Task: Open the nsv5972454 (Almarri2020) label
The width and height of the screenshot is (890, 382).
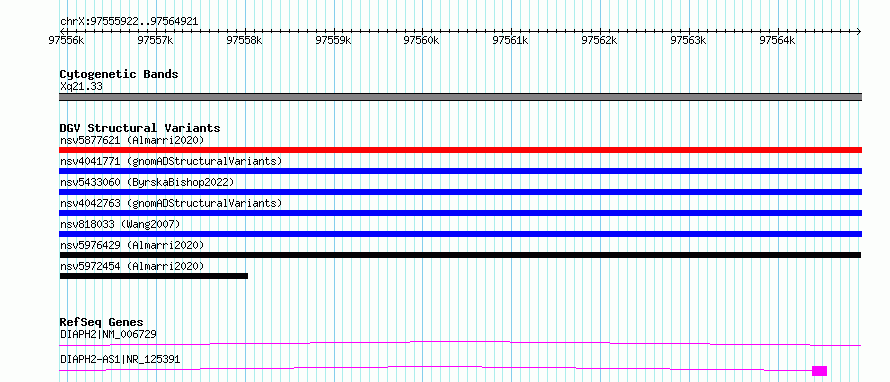Action: point(132,266)
